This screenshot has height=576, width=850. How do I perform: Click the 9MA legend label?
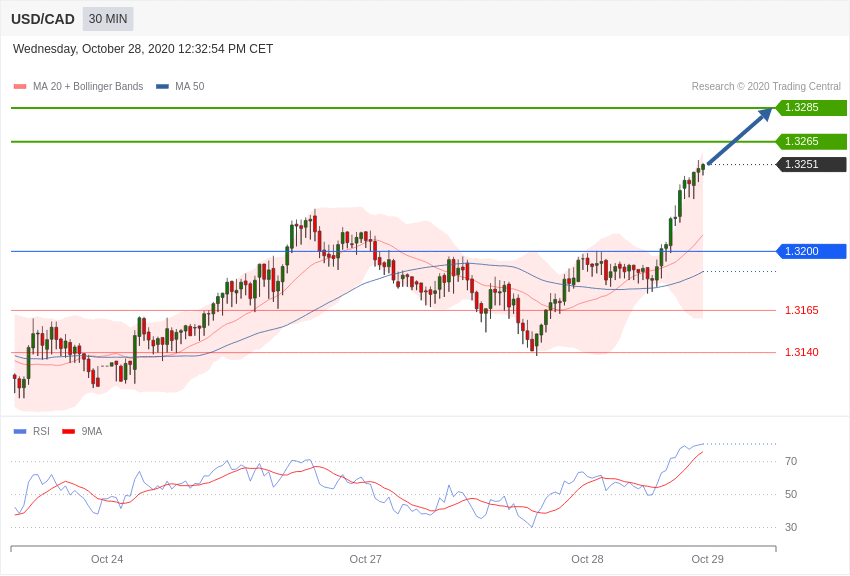click(92, 431)
